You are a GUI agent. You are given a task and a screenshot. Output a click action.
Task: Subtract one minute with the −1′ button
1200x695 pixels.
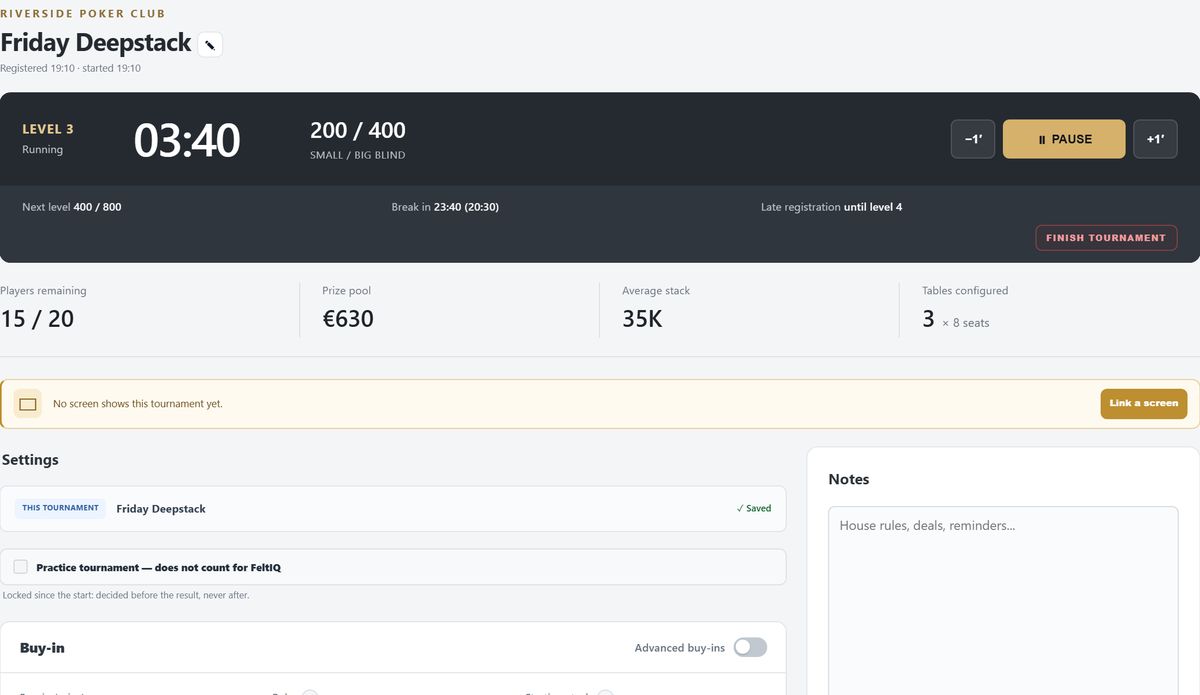pyautogui.click(x=973, y=139)
